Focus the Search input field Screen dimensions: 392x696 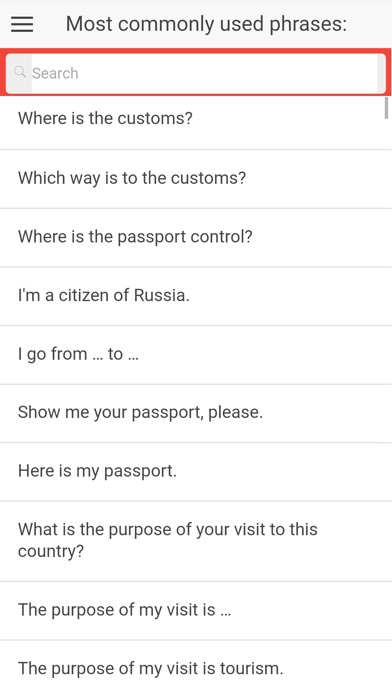click(196, 73)
